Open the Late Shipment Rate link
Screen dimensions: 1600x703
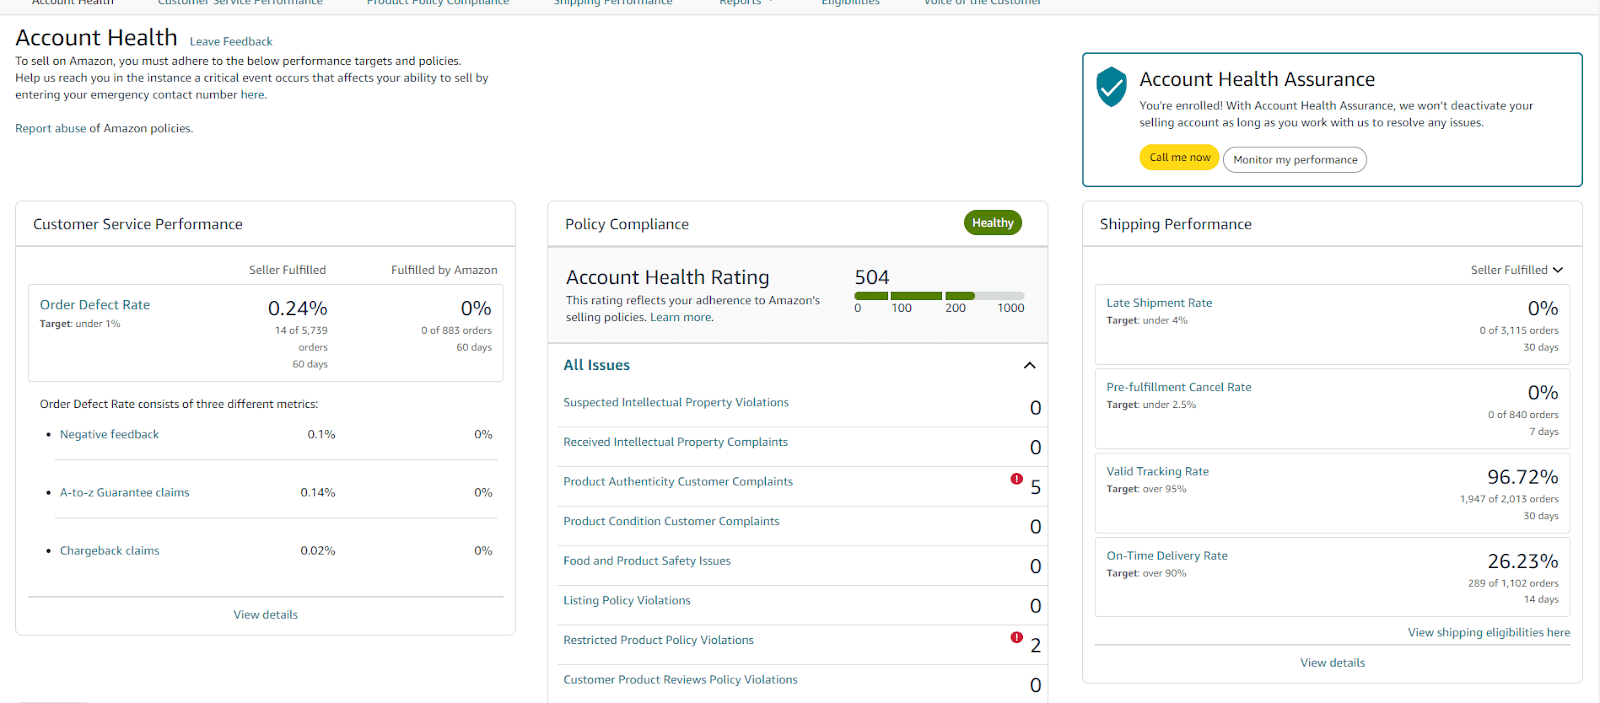1159,303
